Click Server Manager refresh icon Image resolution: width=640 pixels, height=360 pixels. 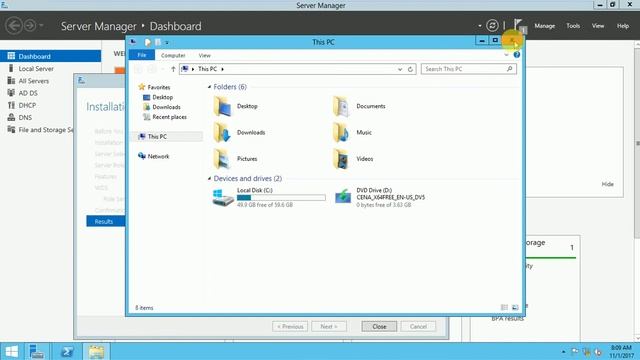pyautogui.click(x=492, y=26)
